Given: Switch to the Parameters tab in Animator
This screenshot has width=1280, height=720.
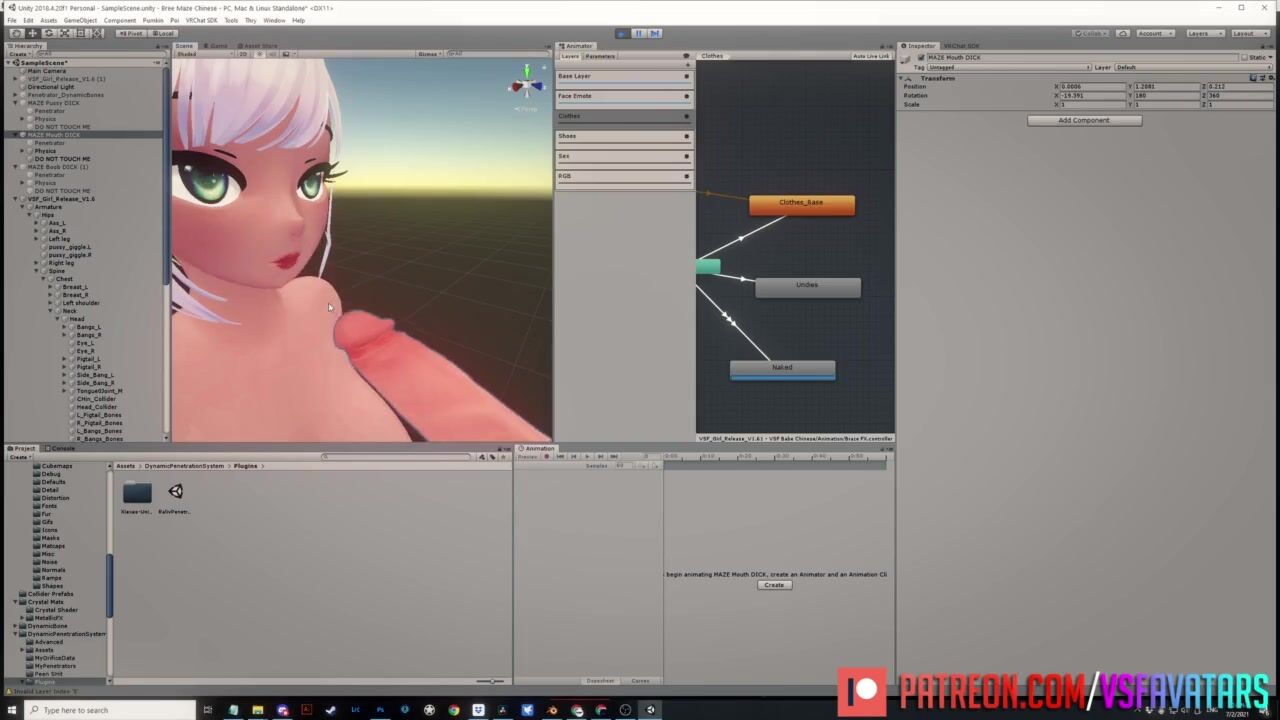Looking at the screenshot, I should pyautogui.click(x=601, y=56).
